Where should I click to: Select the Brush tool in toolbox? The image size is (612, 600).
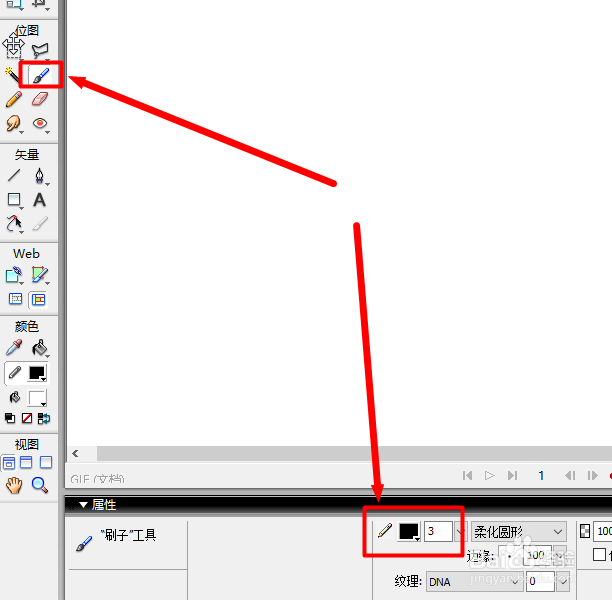(41, 75)
